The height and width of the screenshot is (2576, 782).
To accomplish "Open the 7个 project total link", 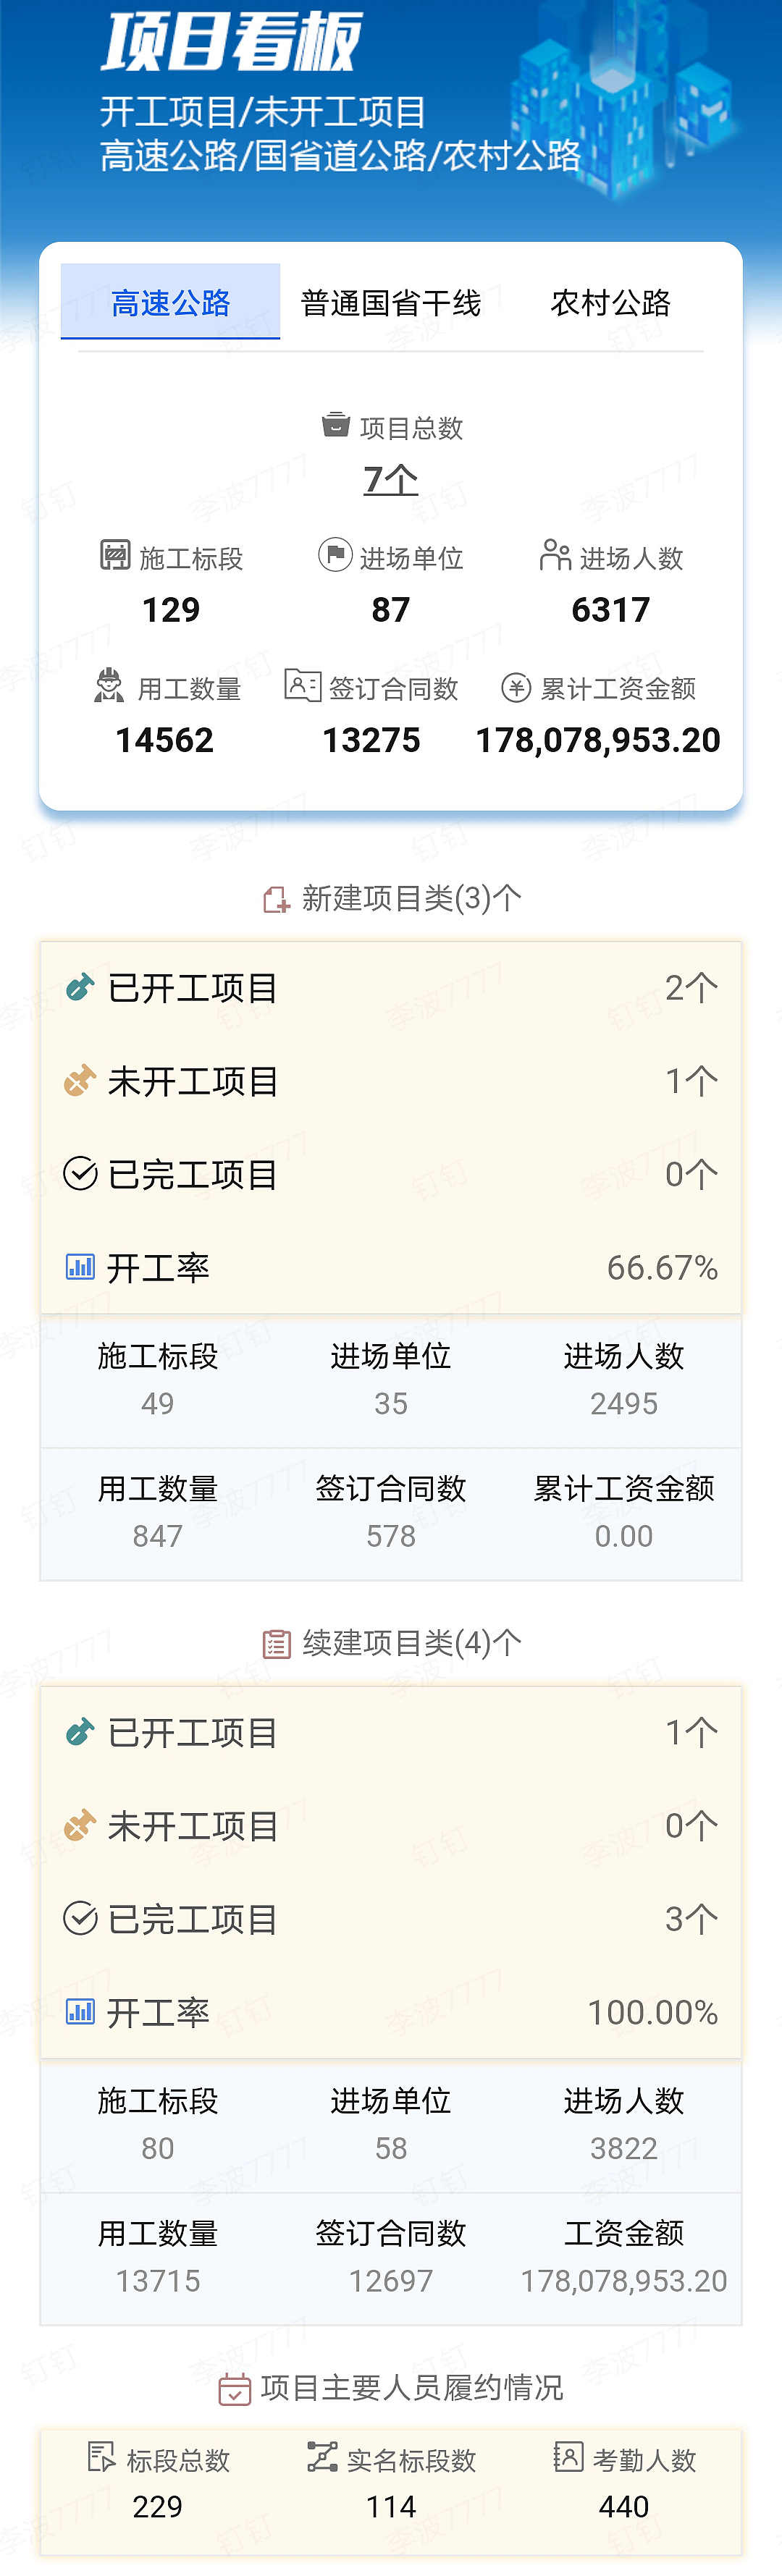I will tap(391, 479).
